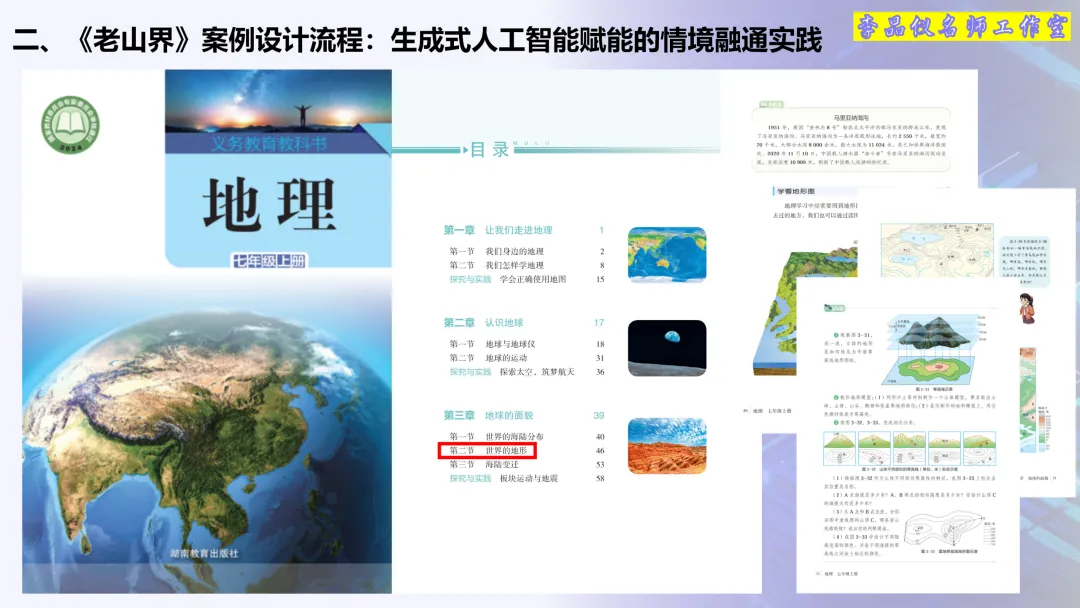Image resolution: width=1080 pixels, height=608 pixels.
Task: Open 板块运动与地震 practice entry
Action: click(503, 479)
